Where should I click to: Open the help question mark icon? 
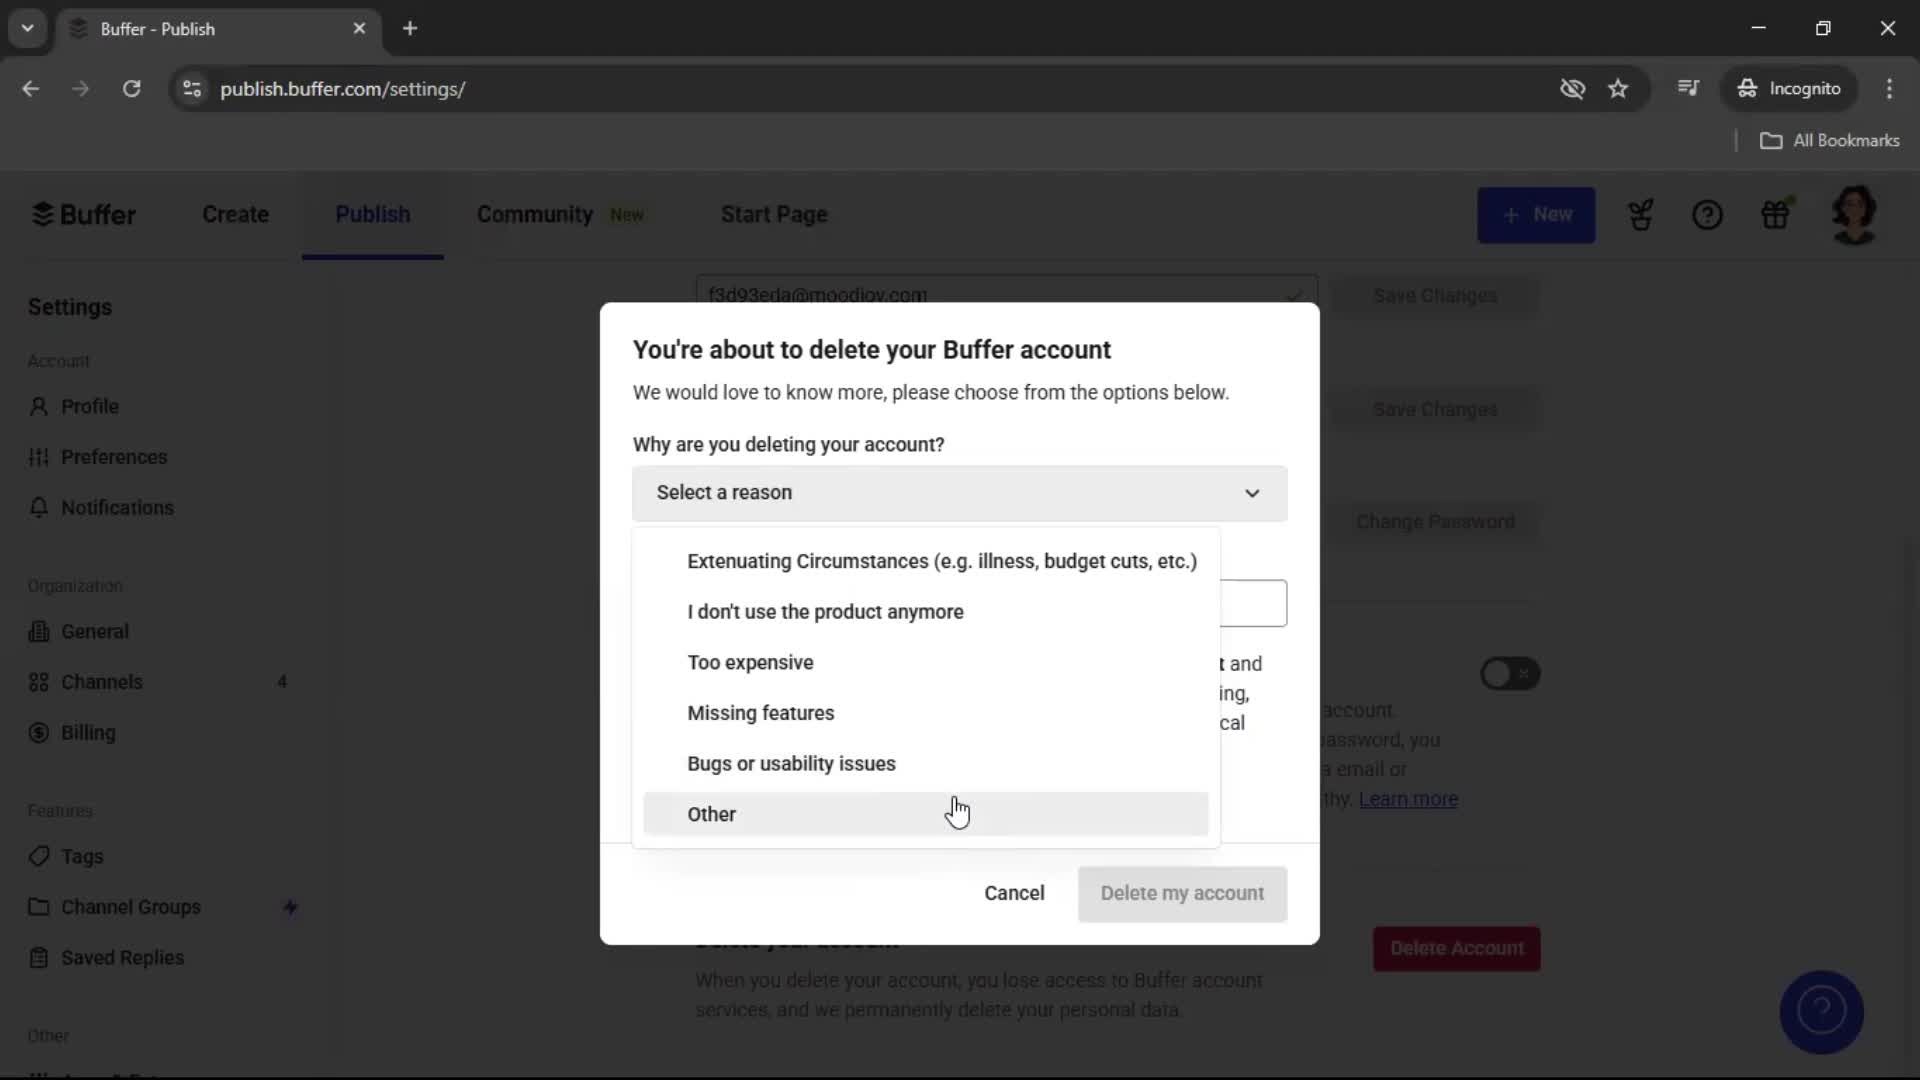click(x=1707, y=215)
